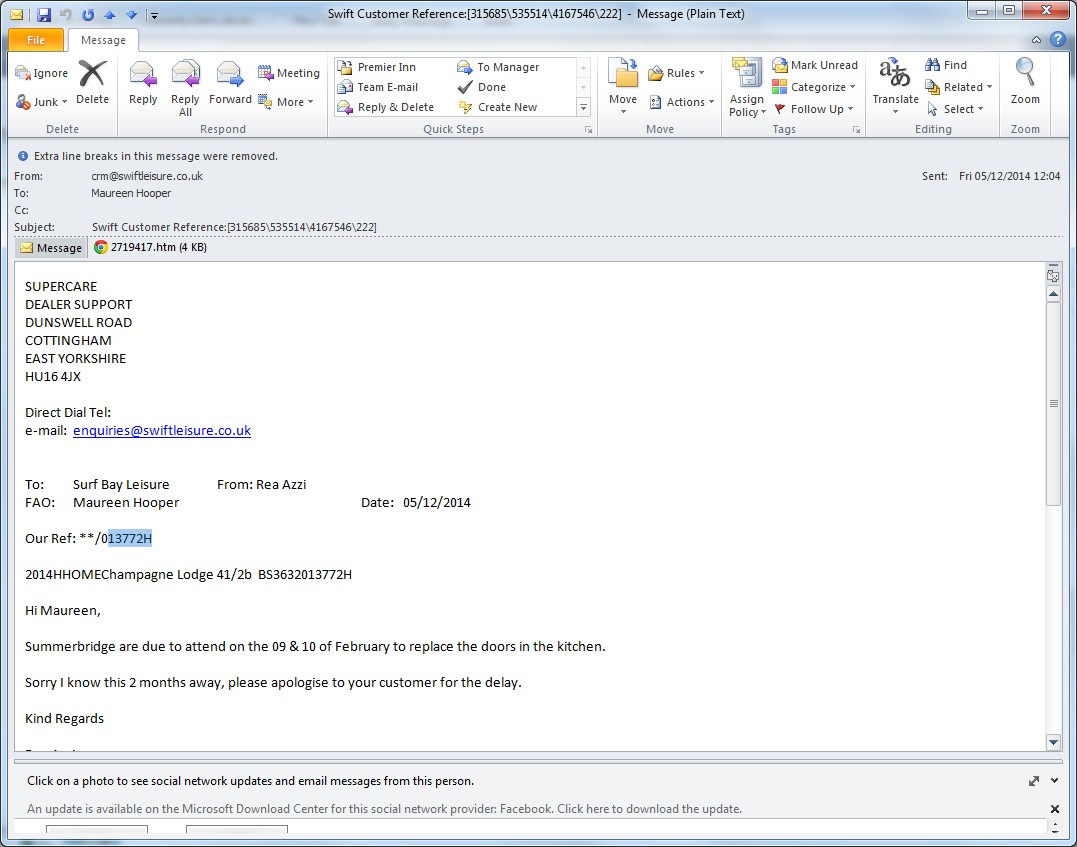The width and height of the screenshot is (1077, 847).
Task: Open the Related dropdown
Action: (959, 87)
